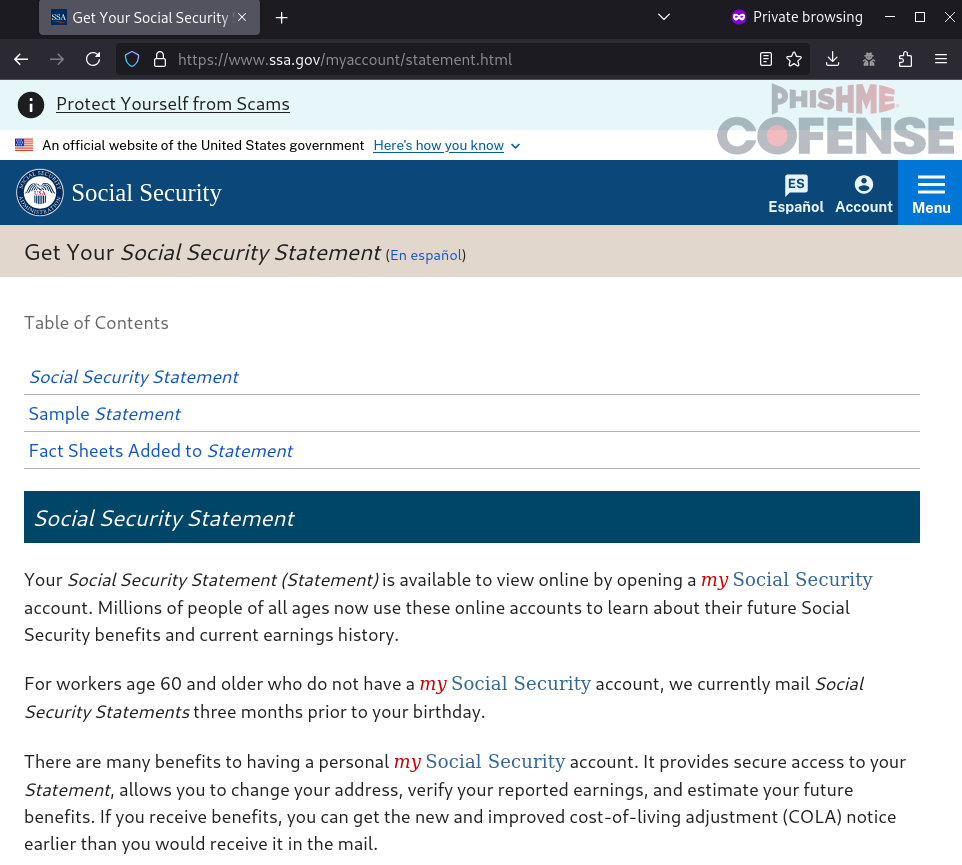Reload the page
Viewport: 962px width, 865px height.
93,59
